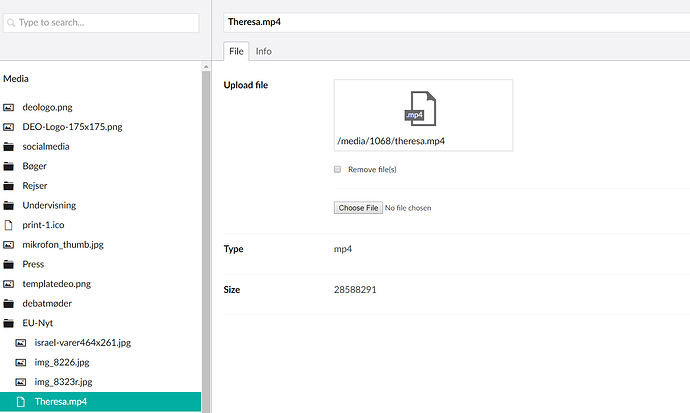Select israel-varer464x261.jpg in the tree
The width and height of the screenshot is (690, 413).
(x=83, y=343)
